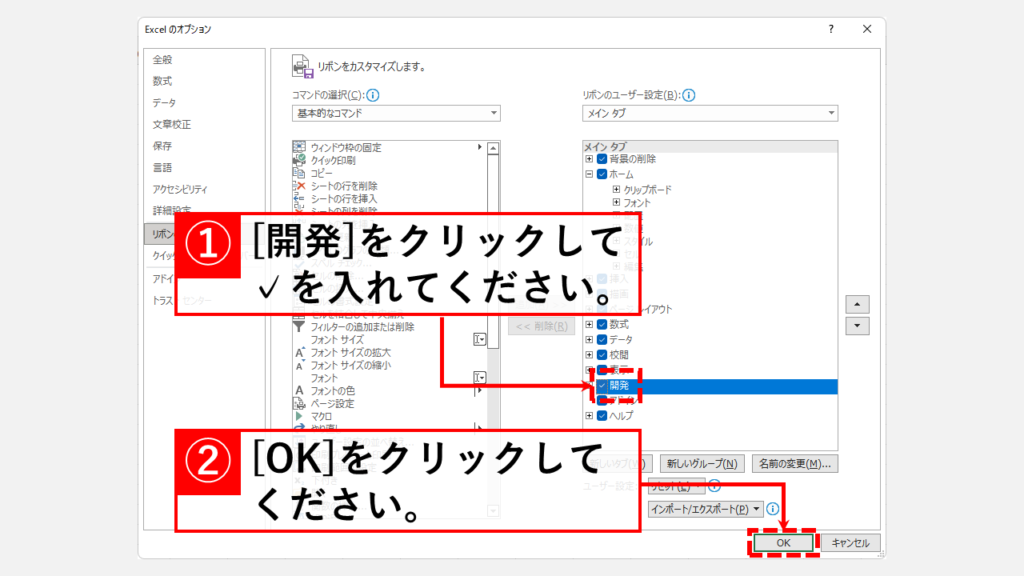The width and height of the screenshot is (1024, 576).
Task: Click the Page Setup (ページ設定) icon
Action: [x=299, y=403]
